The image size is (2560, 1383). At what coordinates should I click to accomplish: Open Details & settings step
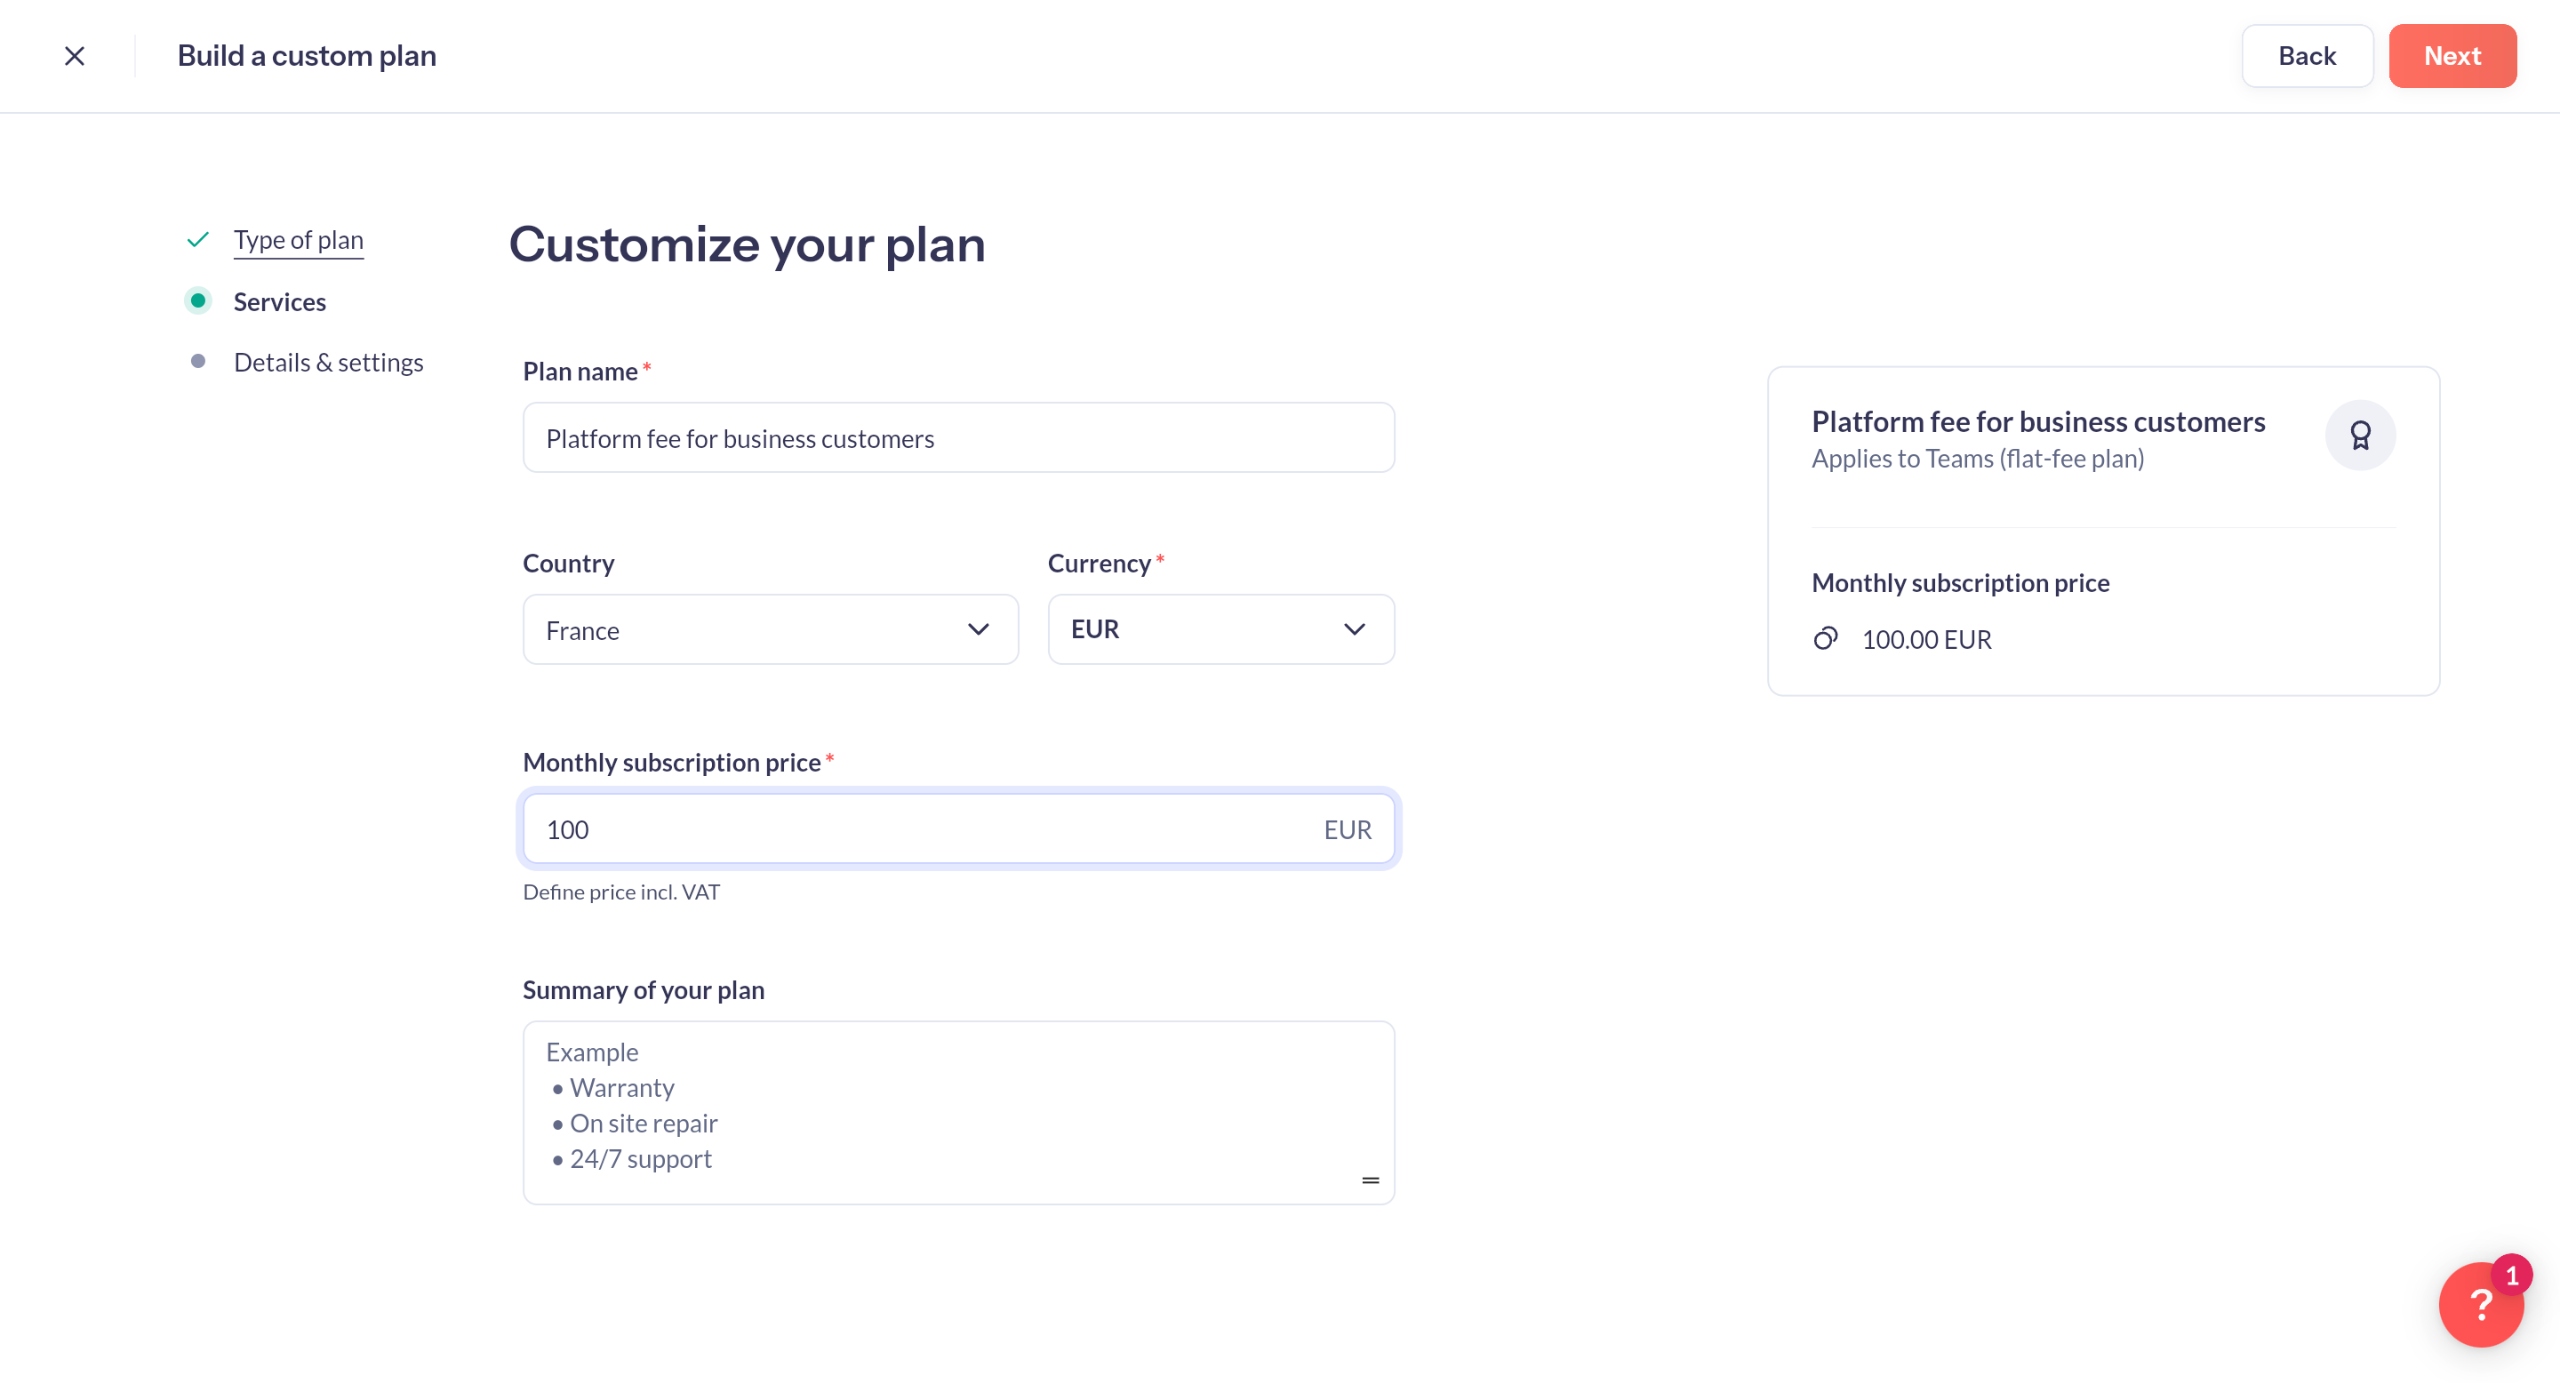[x=328, y=363]
